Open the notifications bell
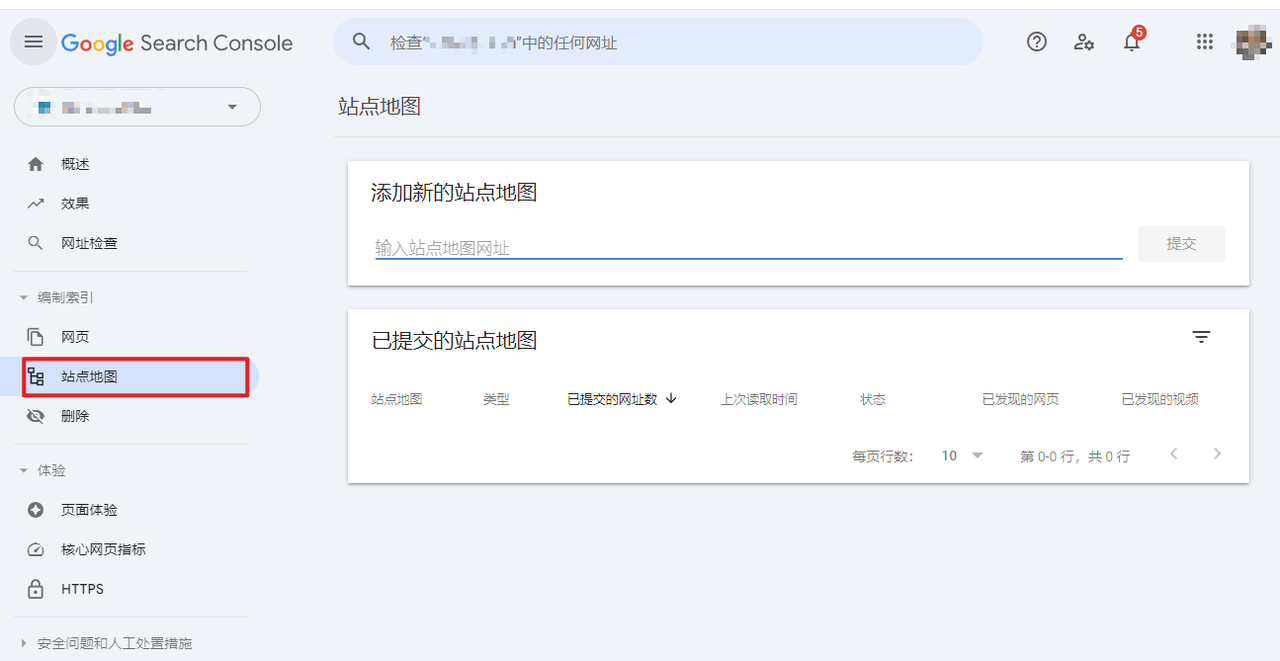 pos(1132,42)
